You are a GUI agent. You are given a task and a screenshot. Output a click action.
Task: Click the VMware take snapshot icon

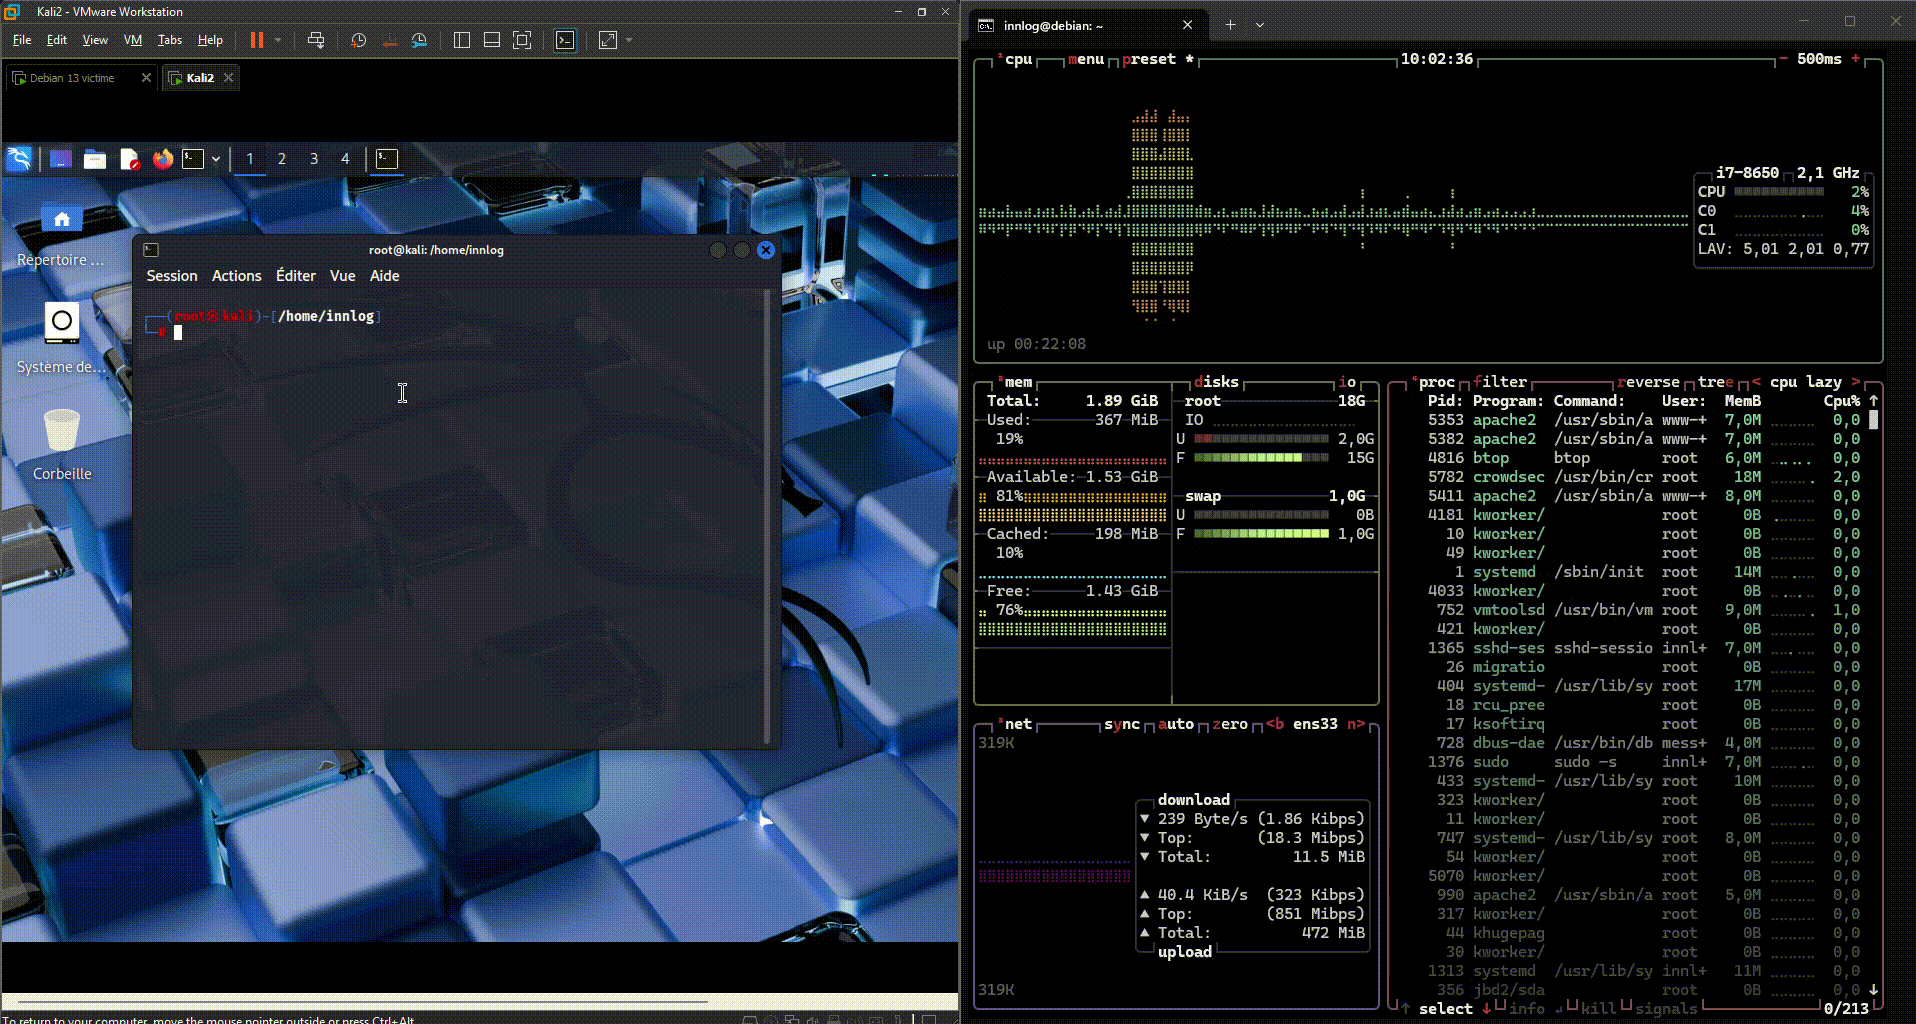pyautogui.click(x=359, y=40)
